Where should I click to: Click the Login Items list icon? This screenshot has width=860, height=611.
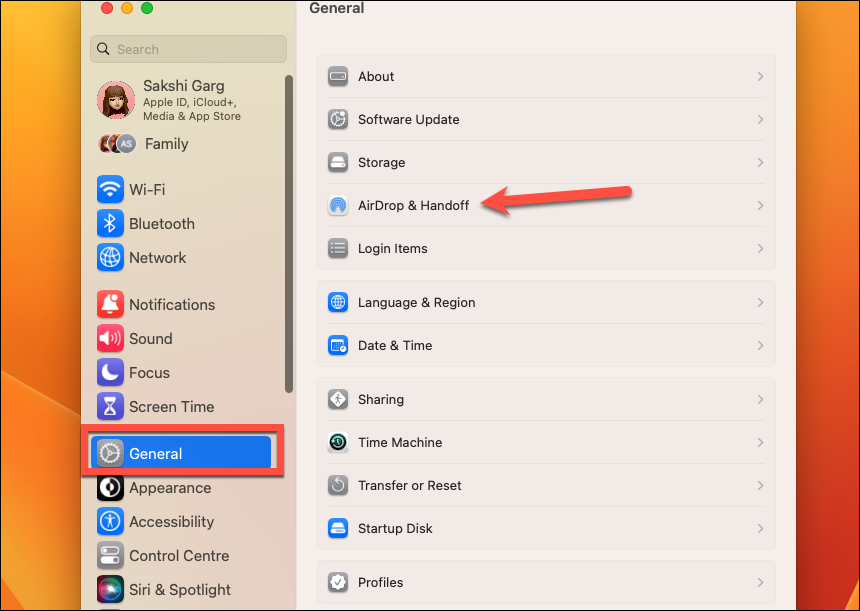338,248
